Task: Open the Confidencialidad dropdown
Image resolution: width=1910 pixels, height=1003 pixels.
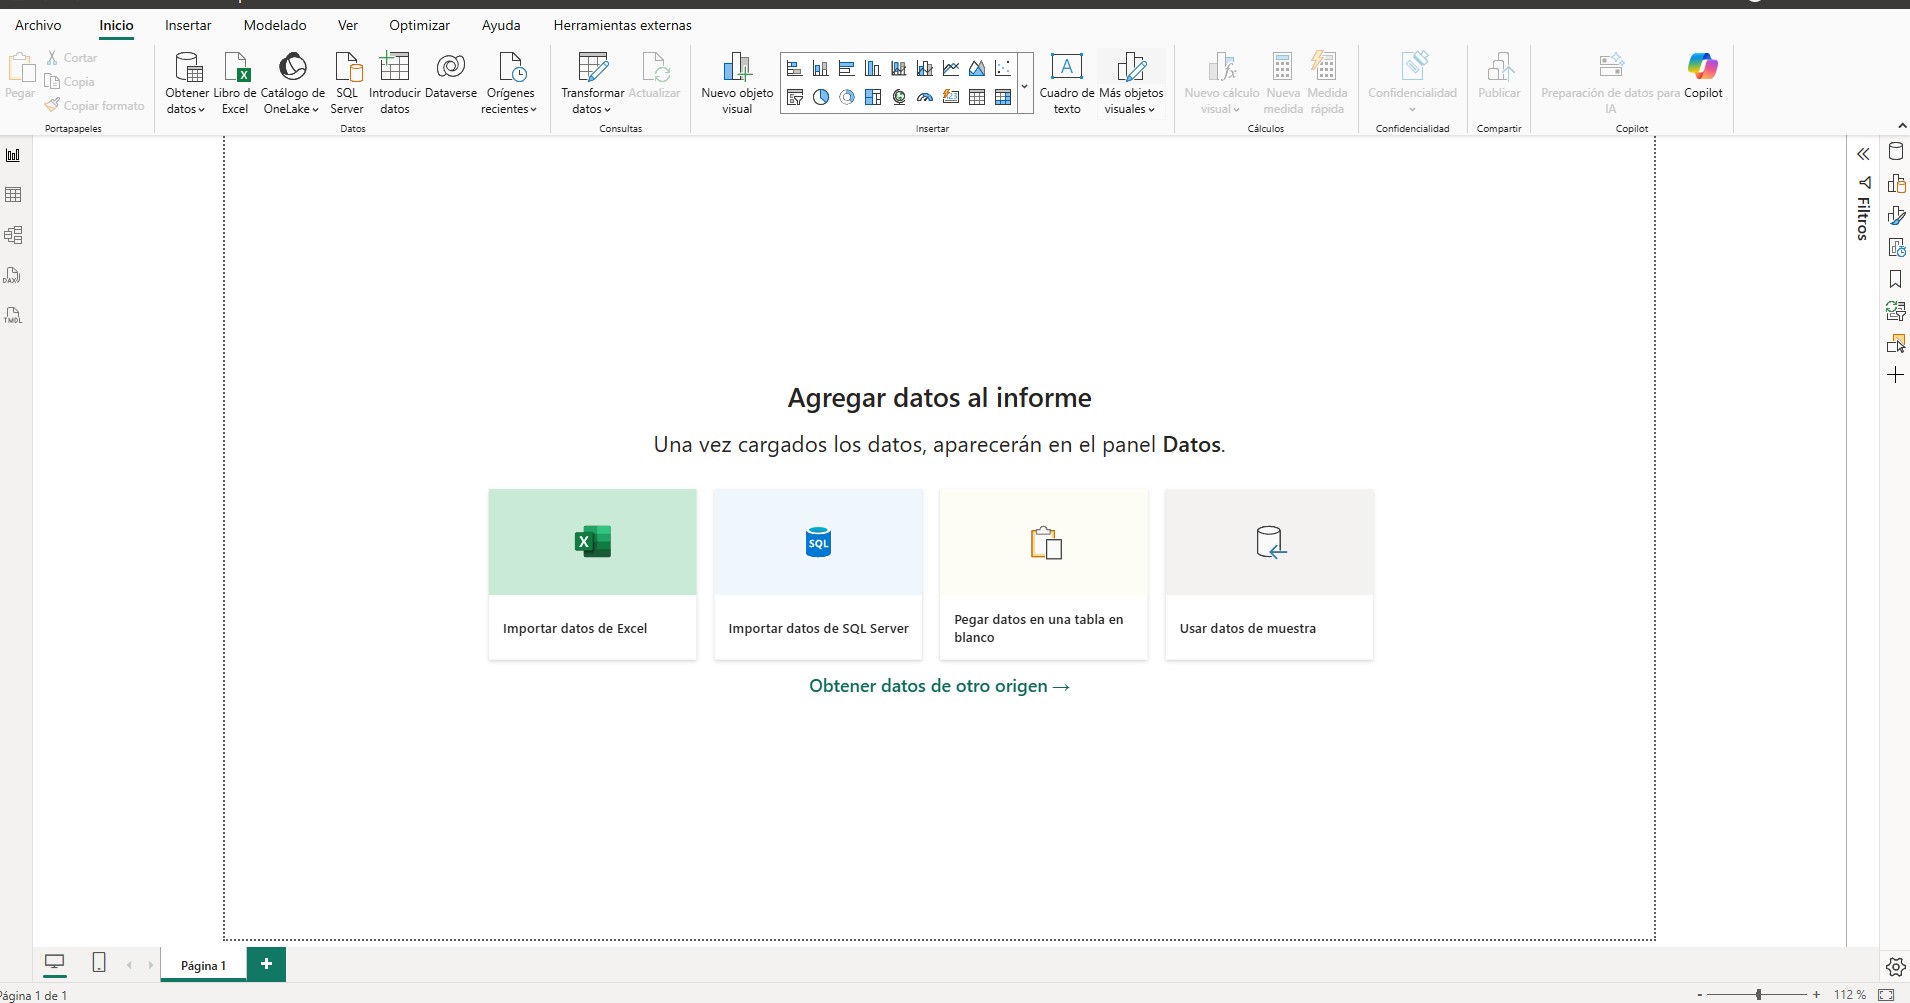Action: coord(1412,83)
